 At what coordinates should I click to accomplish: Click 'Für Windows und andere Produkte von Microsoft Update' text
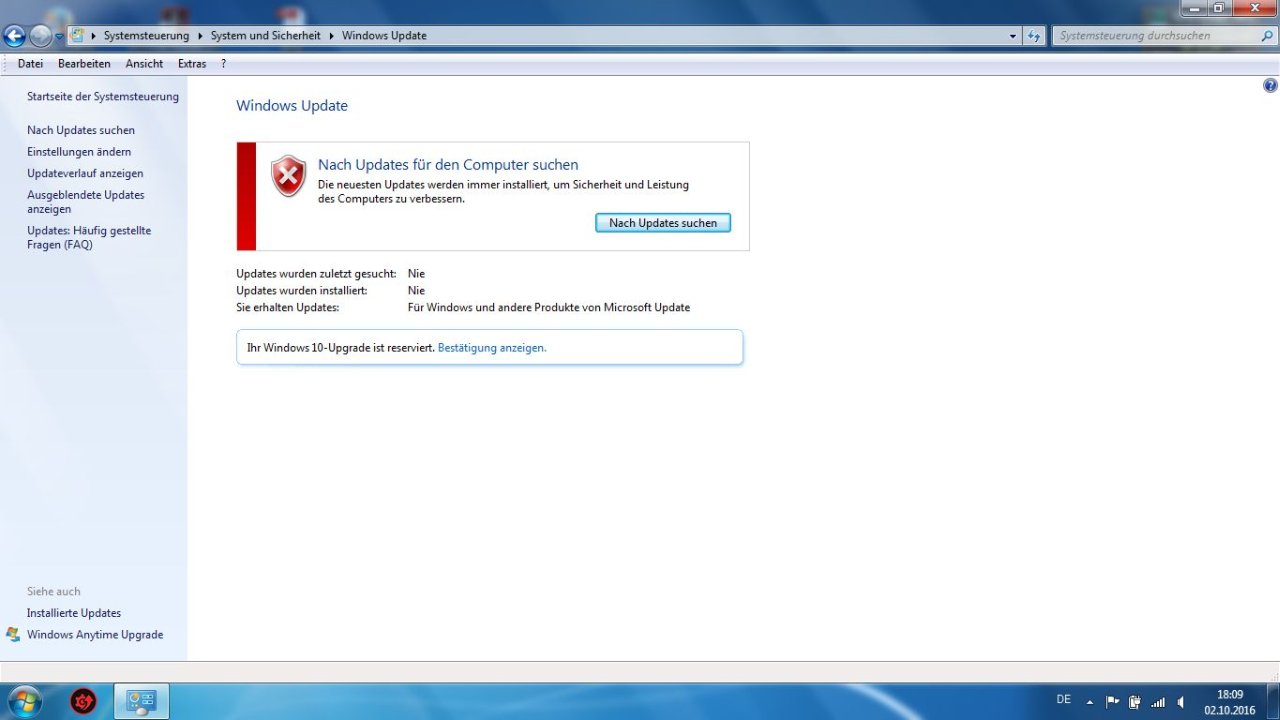pos(549,308)
